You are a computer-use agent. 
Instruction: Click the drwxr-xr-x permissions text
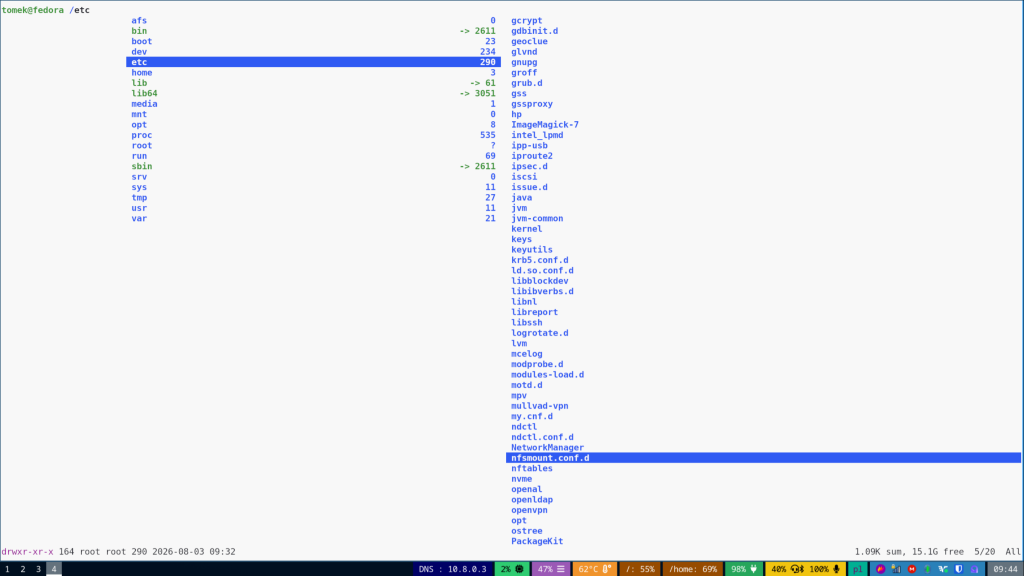click(x=27, y=552)
